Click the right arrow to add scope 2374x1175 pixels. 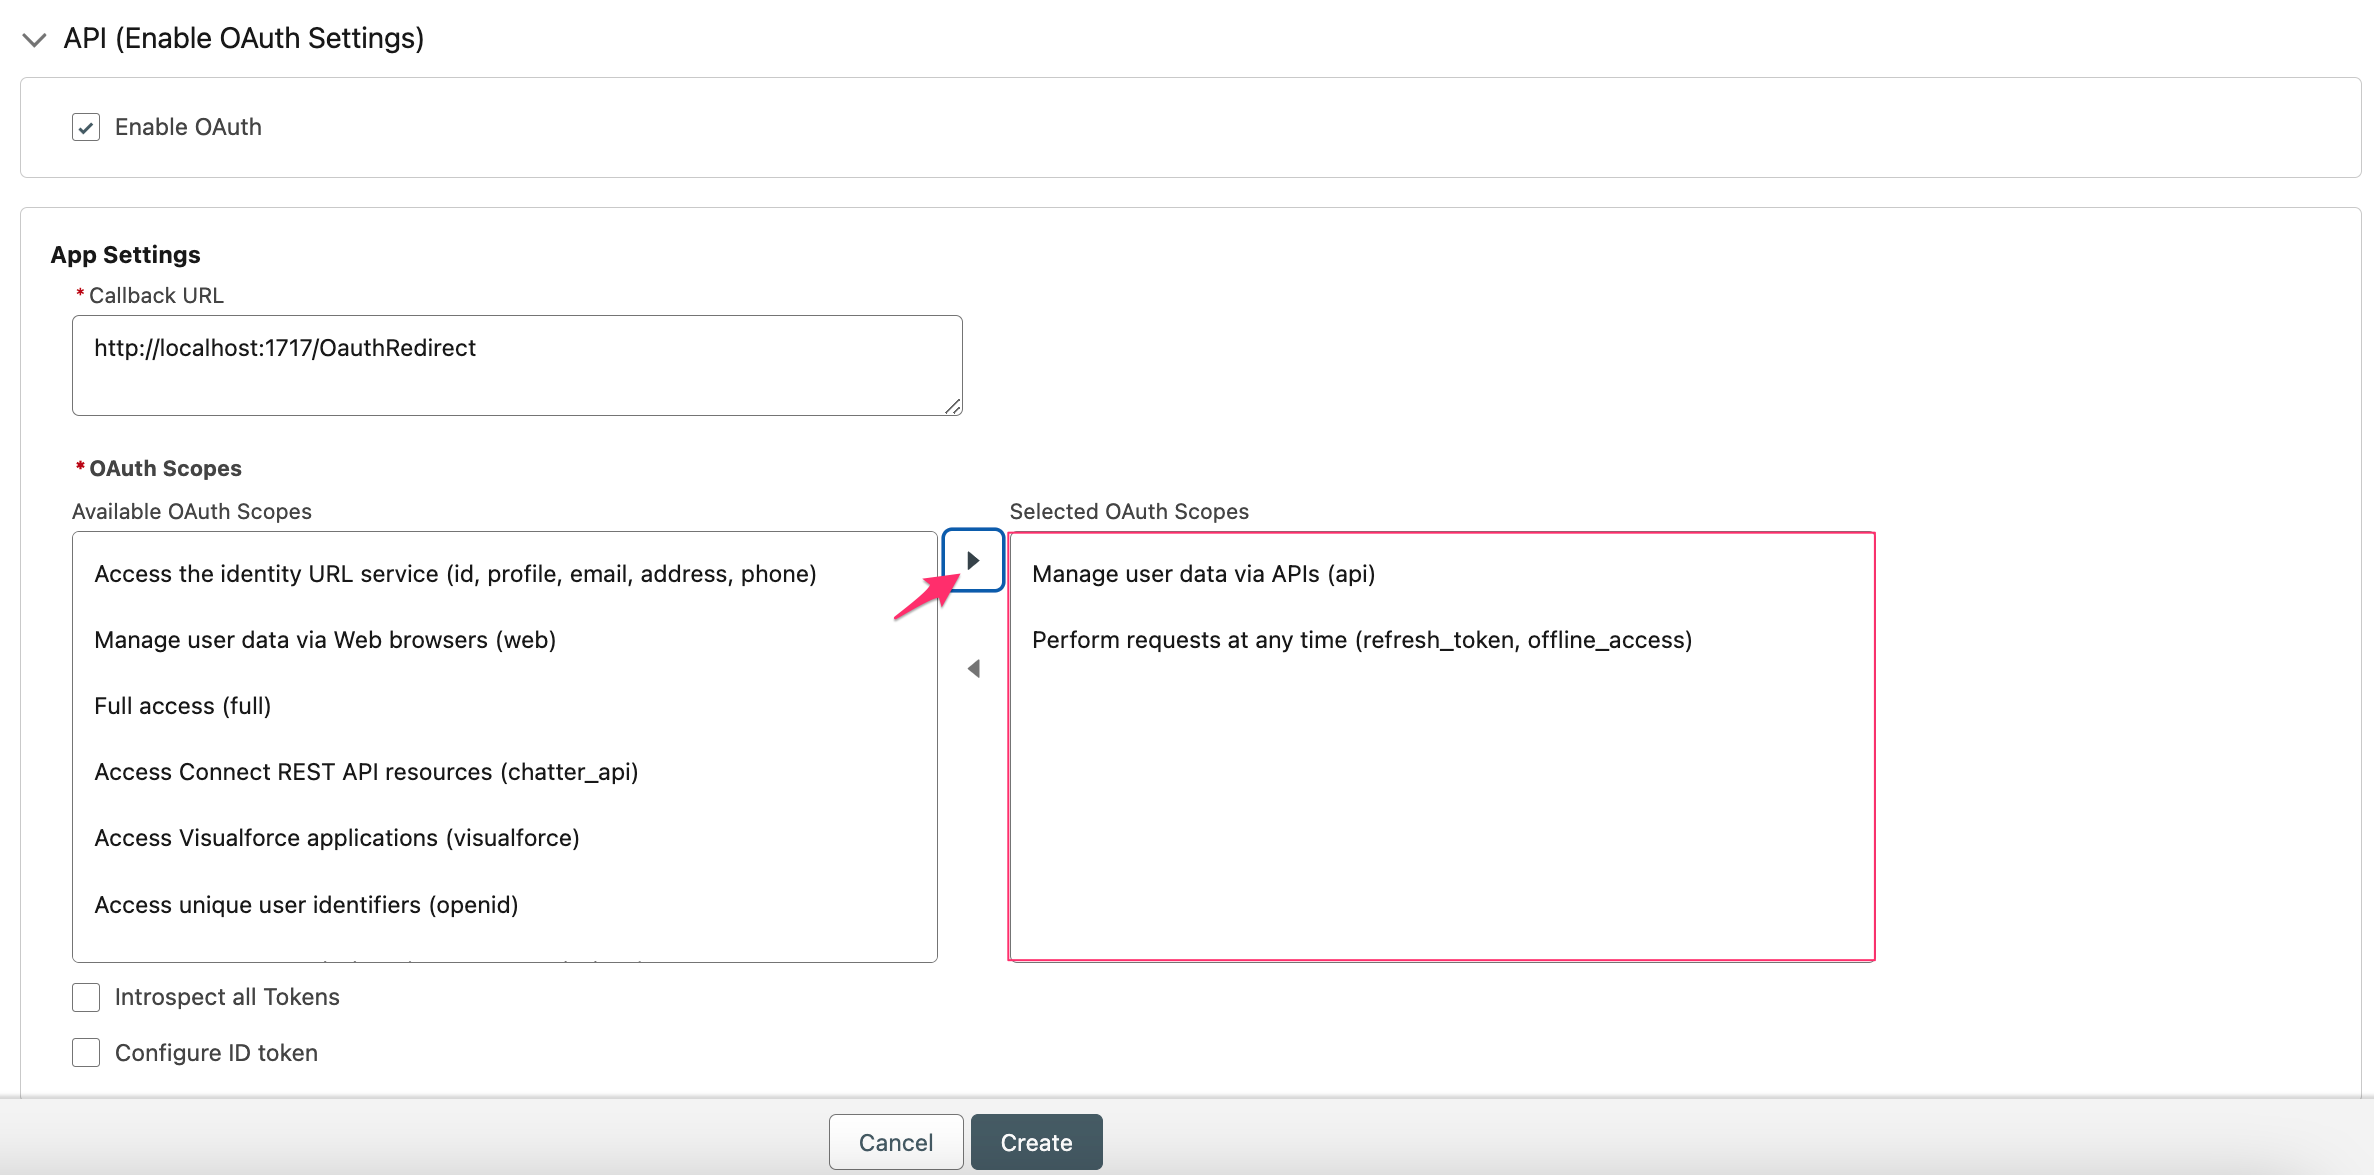[x=973, y=560]
